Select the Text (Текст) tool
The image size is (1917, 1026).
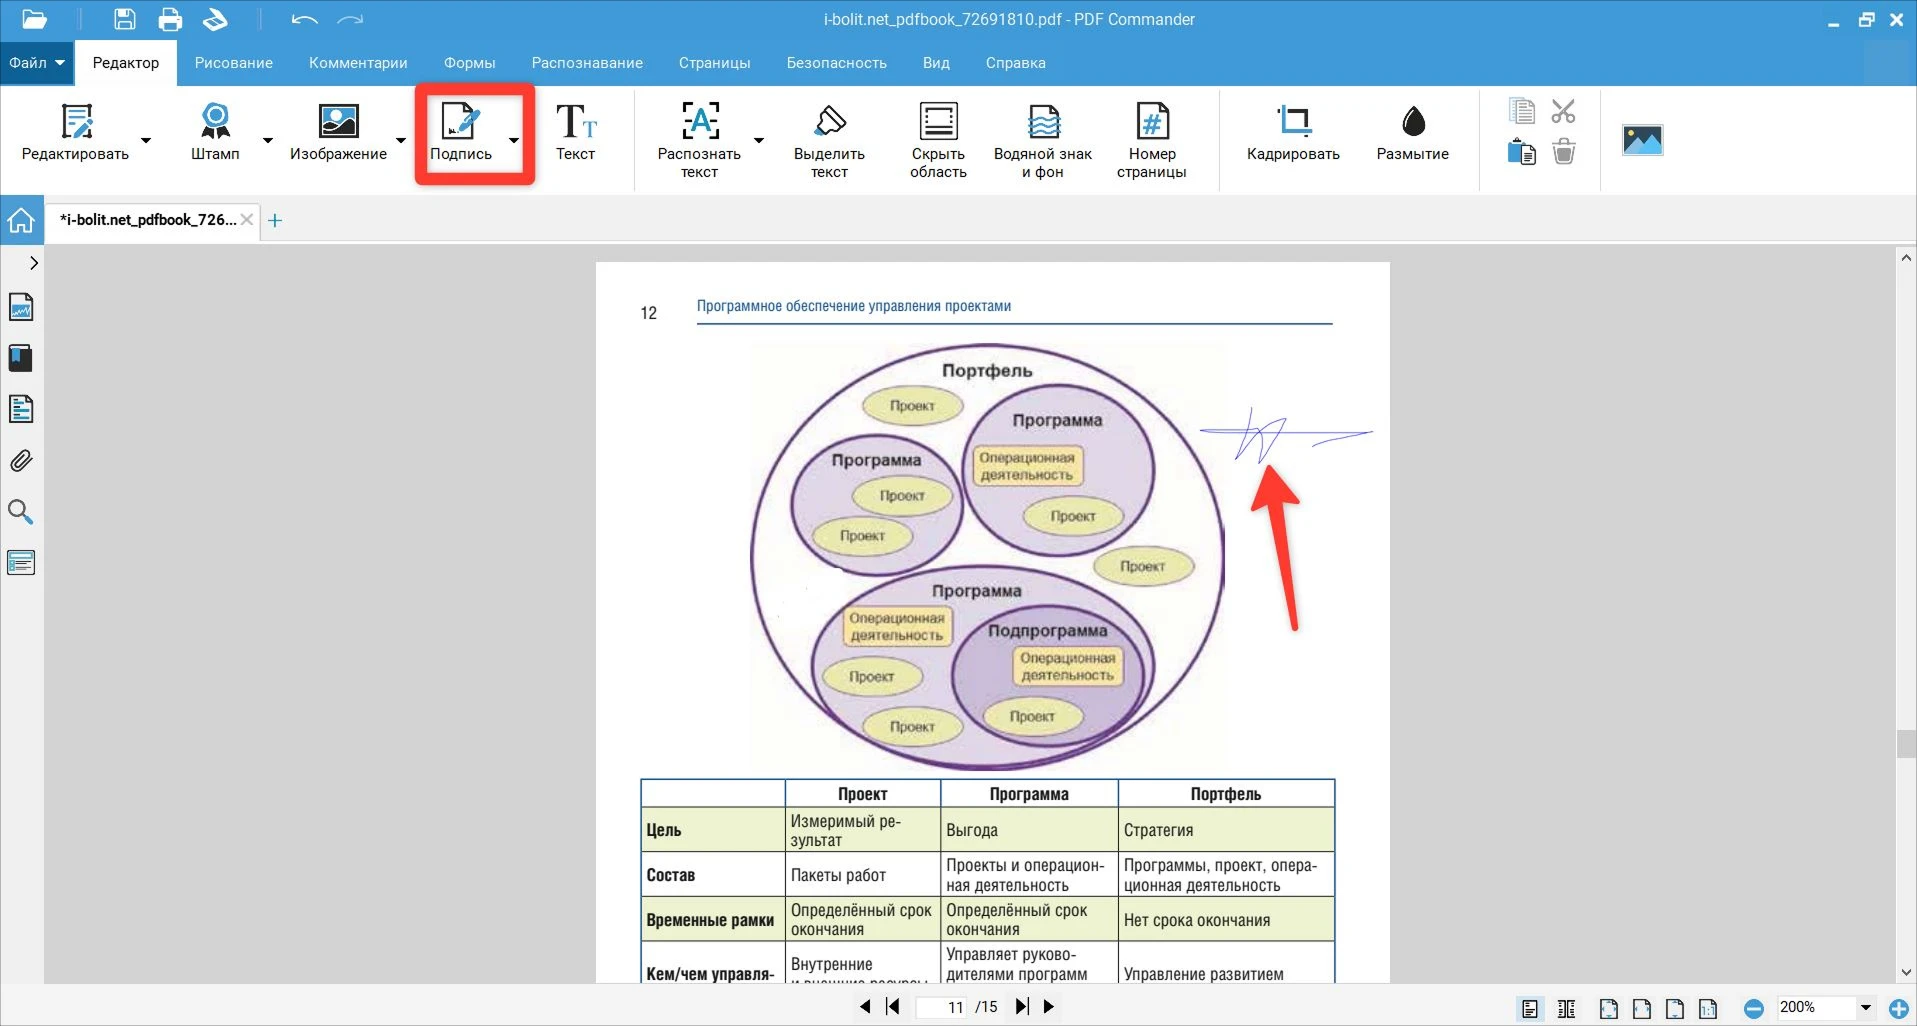point(575,122)
